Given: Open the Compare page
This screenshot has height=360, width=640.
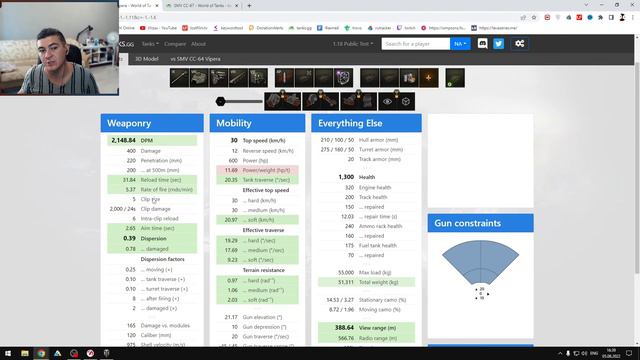Looking at the screenshot, I should pyautogui.click(x=175, y=44).
